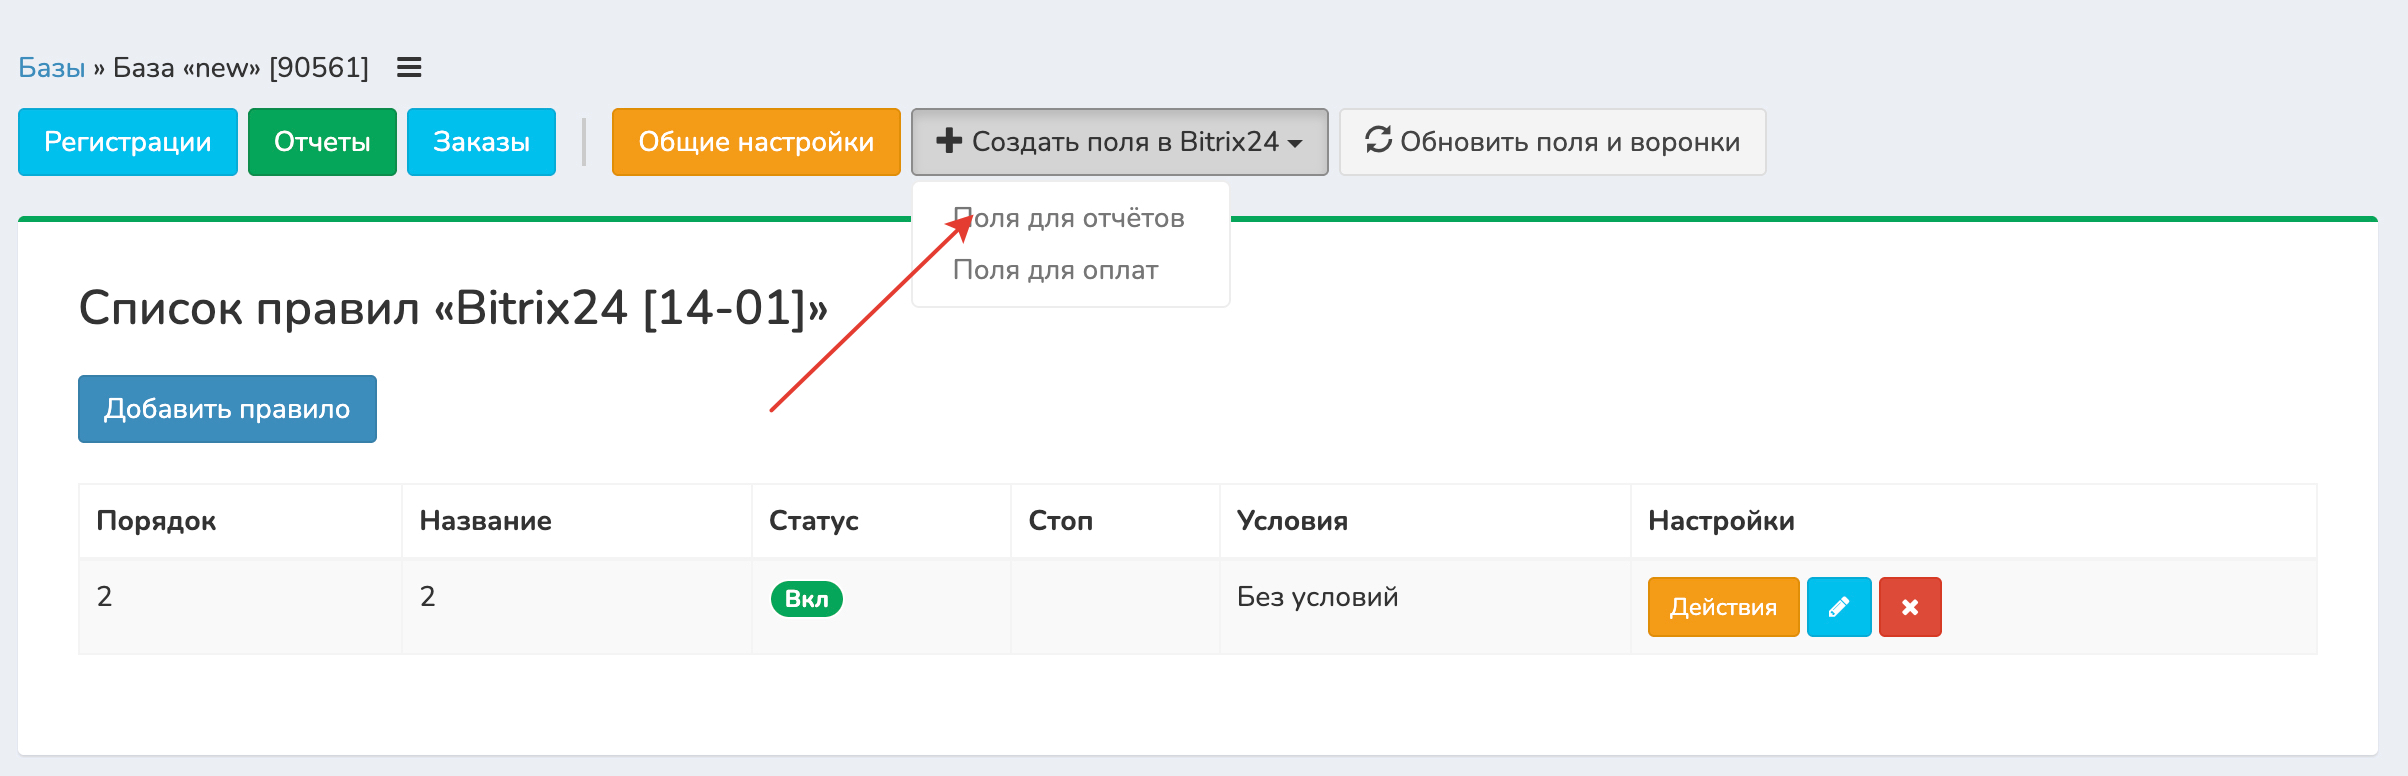This screenshot has height=776, width=2408.
Task: Collapse the Создать поля в Bitrix24 dropdown caret
Action: point(1296,143)
